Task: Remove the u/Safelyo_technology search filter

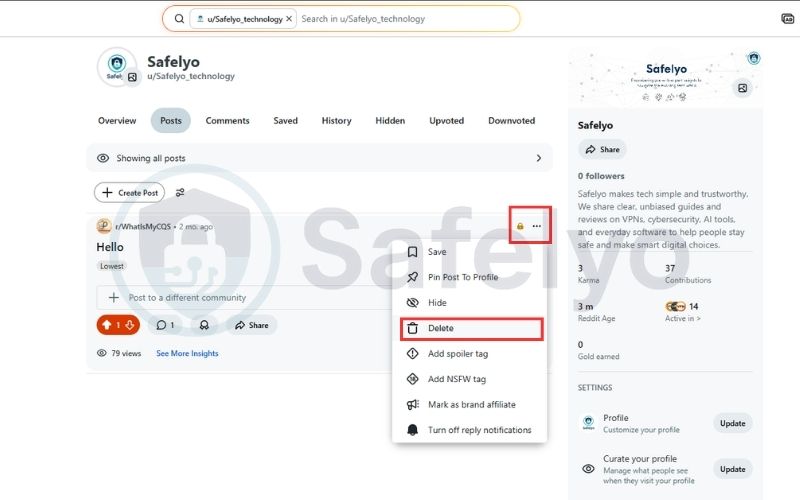Action: [289, 19]
